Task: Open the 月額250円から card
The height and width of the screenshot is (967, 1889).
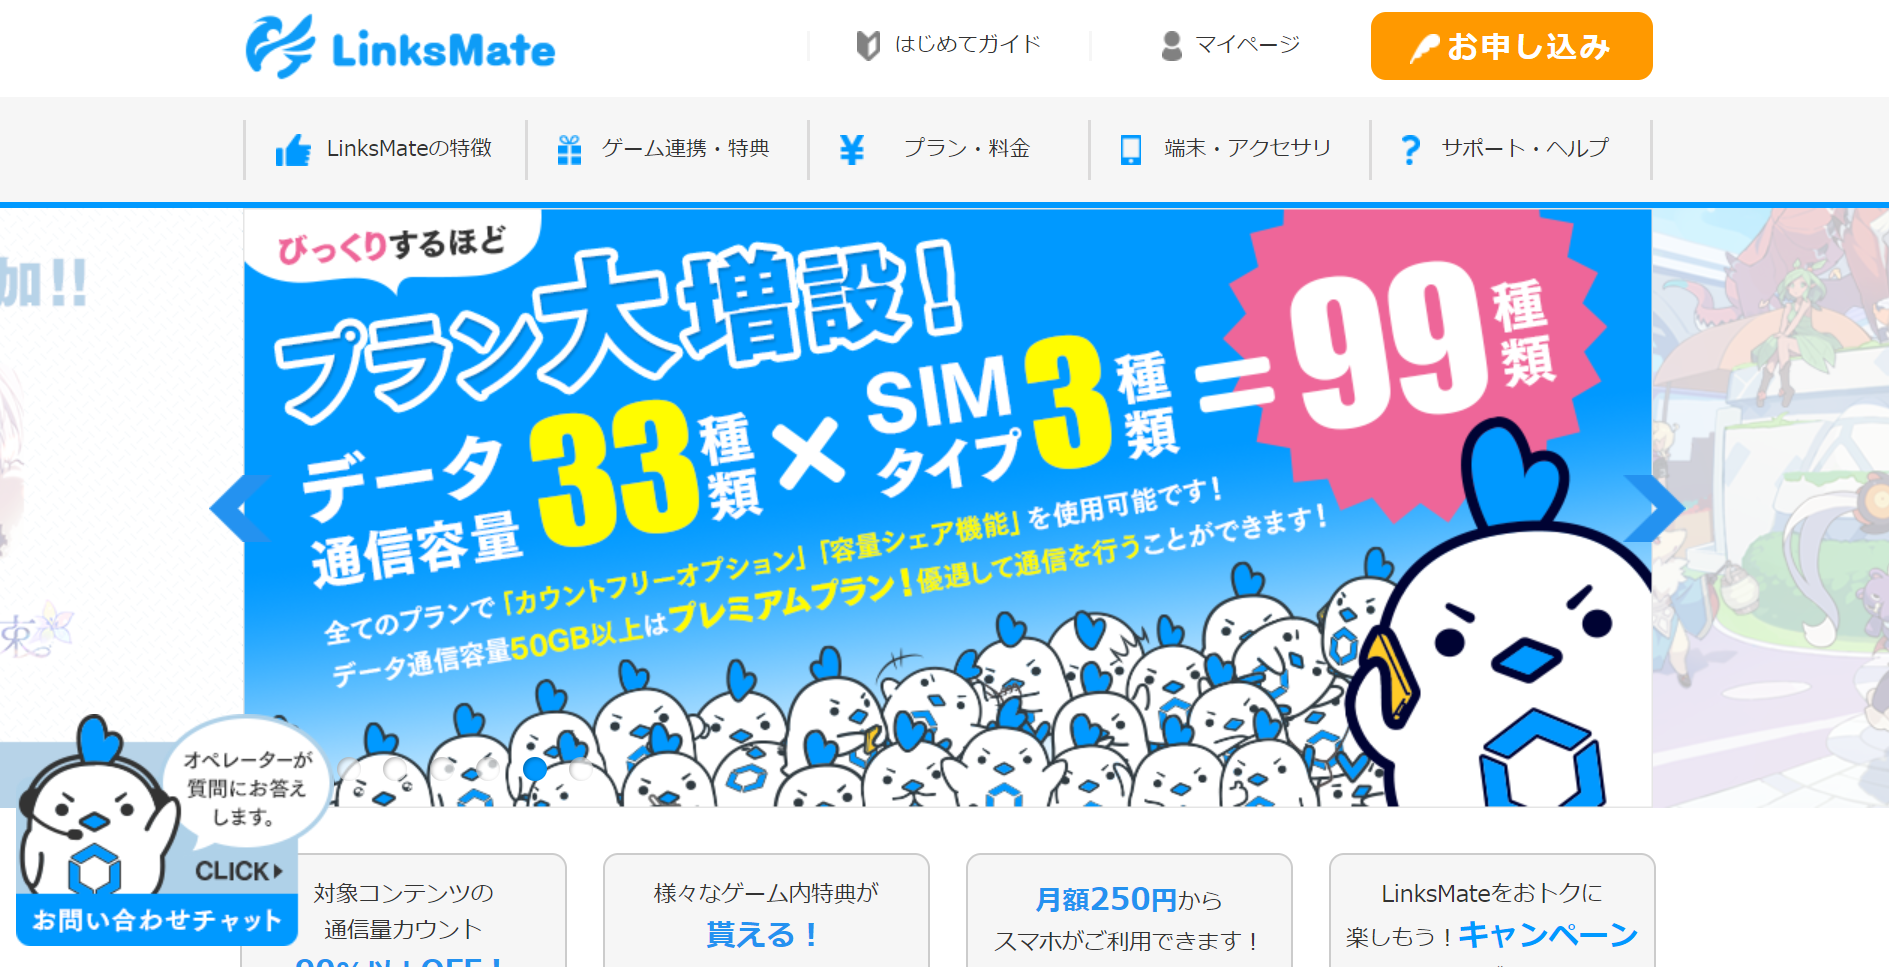Action: pyautogui.click(x=1129, y=910)
